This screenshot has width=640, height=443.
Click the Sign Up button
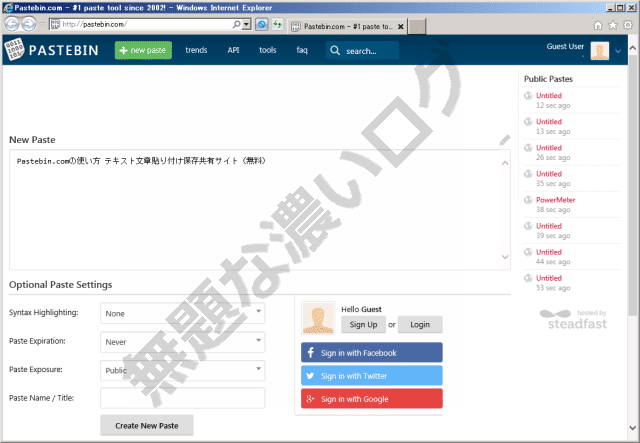[x=363, y=325]
